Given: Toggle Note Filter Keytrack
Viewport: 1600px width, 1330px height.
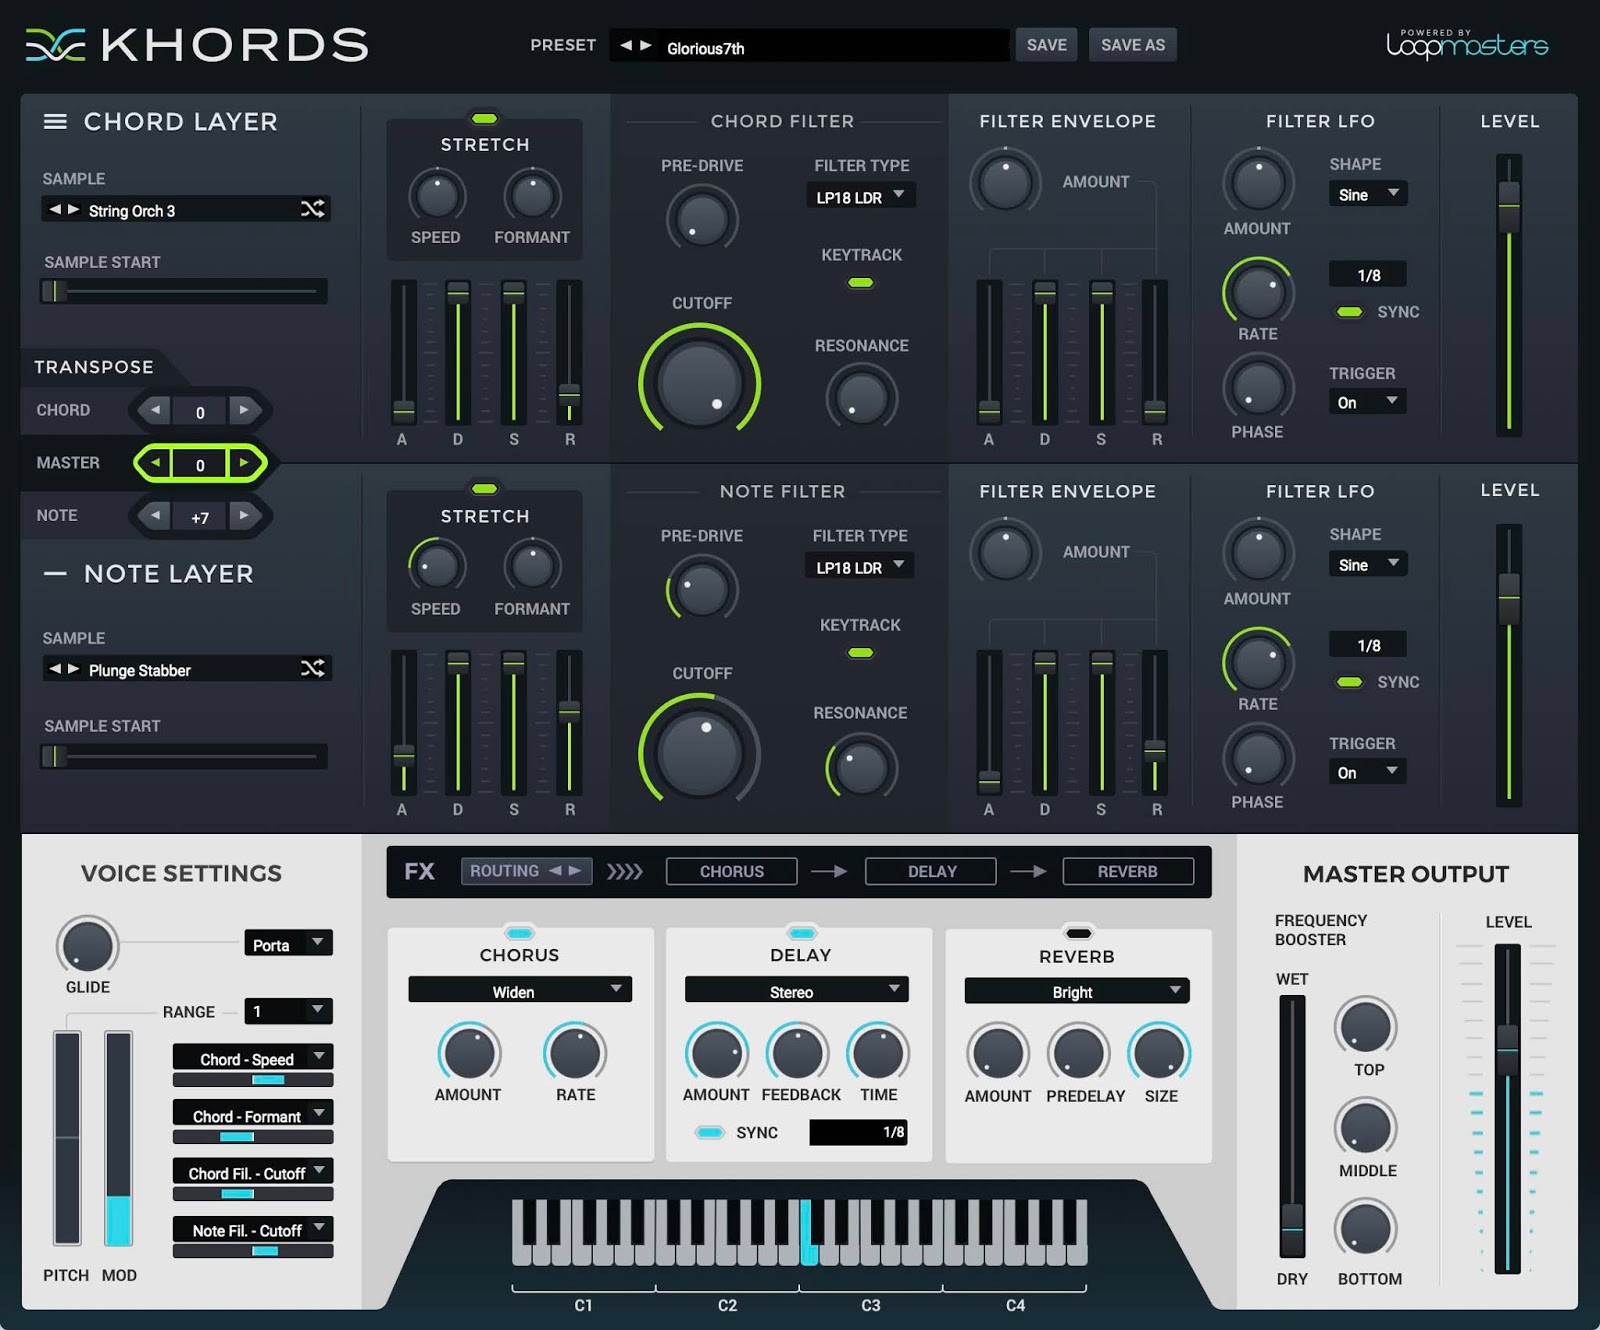Looking at the screenshot, I should [x=861, y=653].
